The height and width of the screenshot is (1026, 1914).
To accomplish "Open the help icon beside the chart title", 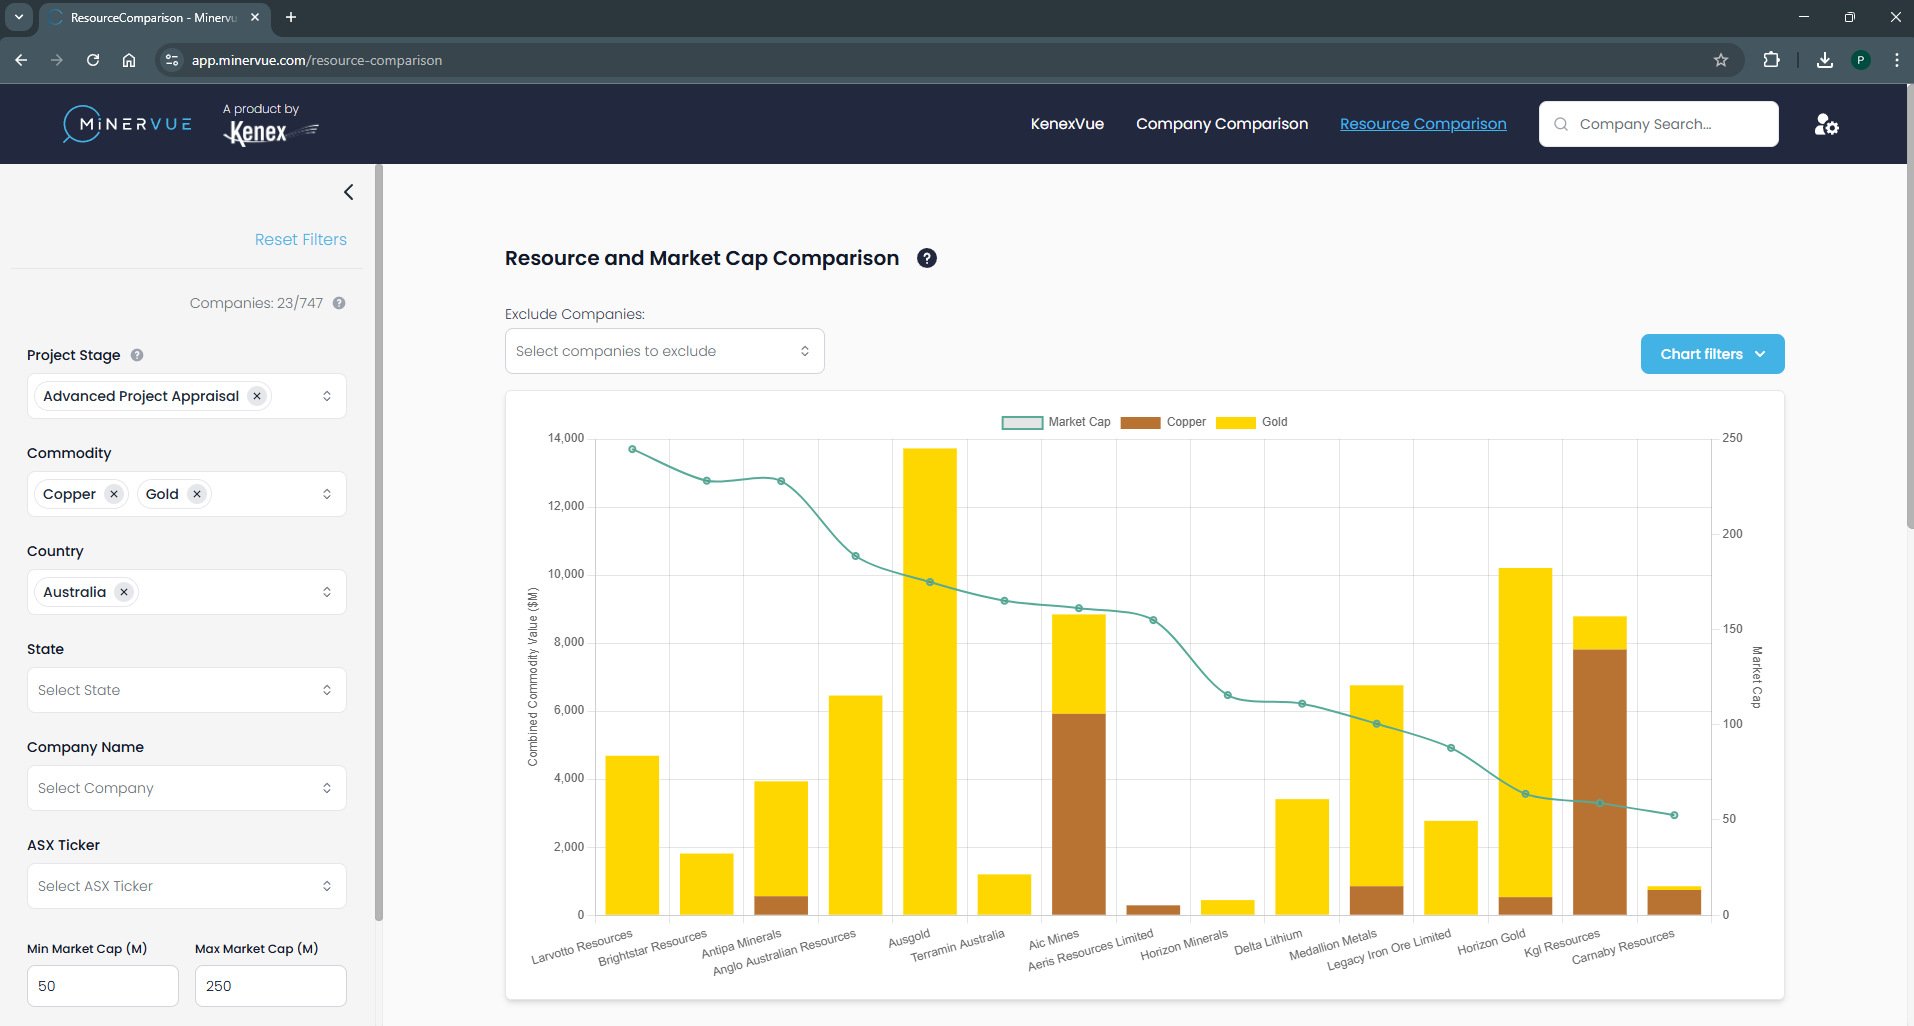I will pos(927,258).
